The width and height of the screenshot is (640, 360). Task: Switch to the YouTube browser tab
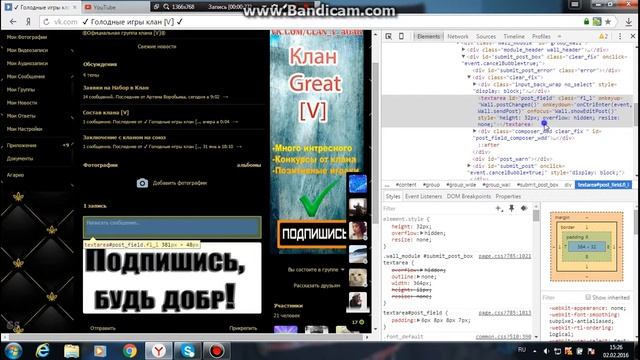[x=115, y=7]
